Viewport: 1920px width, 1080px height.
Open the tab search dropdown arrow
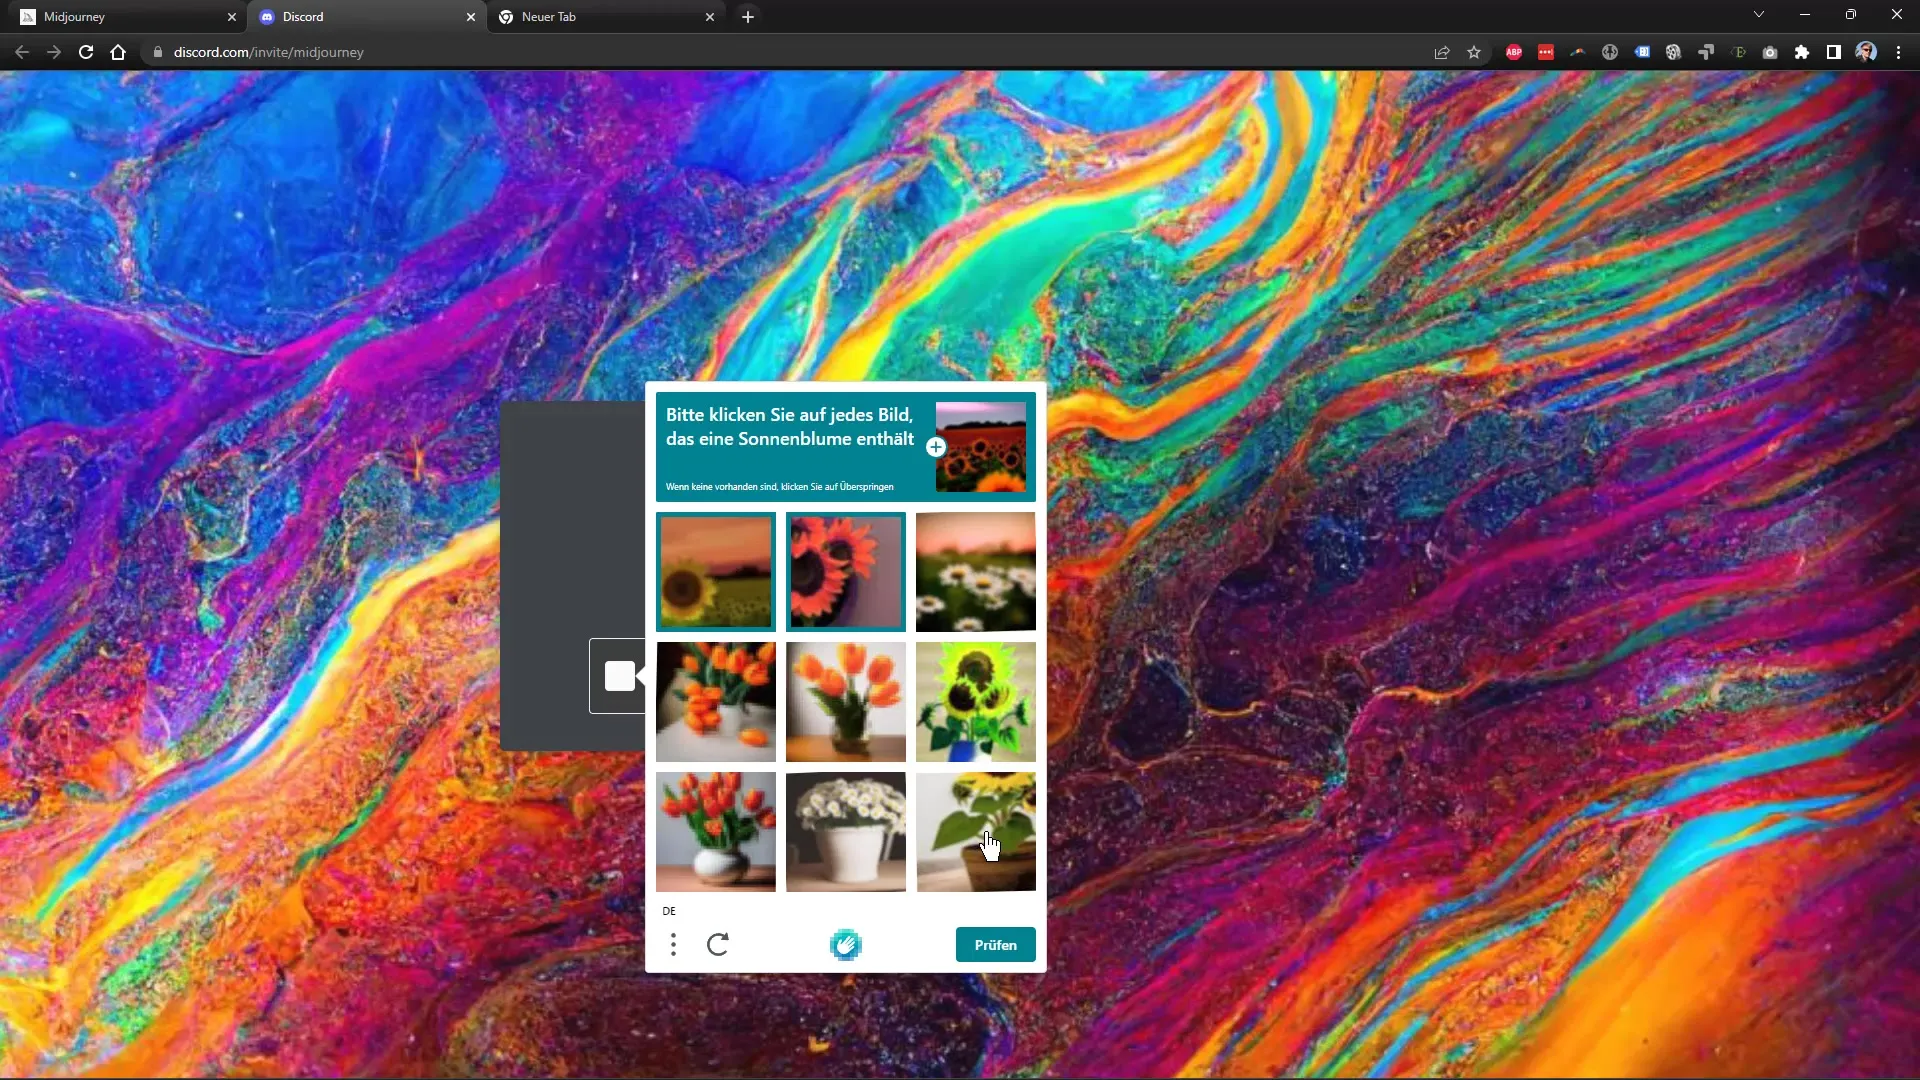point(1759,15)
